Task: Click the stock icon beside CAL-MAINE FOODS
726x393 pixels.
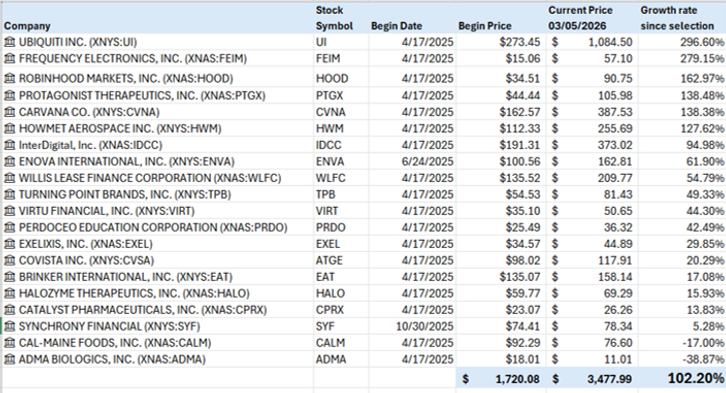Action: coord(9,343)
